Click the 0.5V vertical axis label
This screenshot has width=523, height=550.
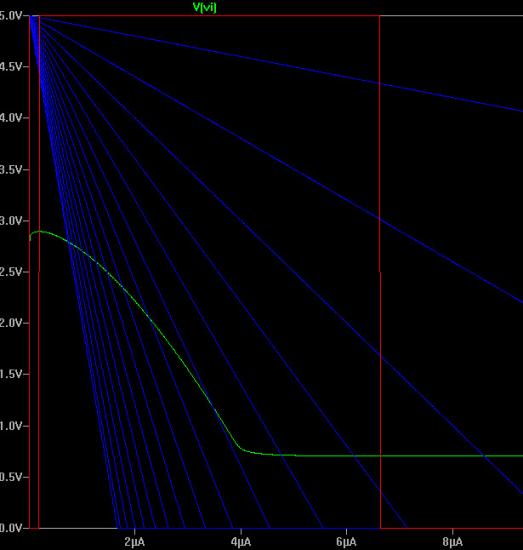(11, 477)
